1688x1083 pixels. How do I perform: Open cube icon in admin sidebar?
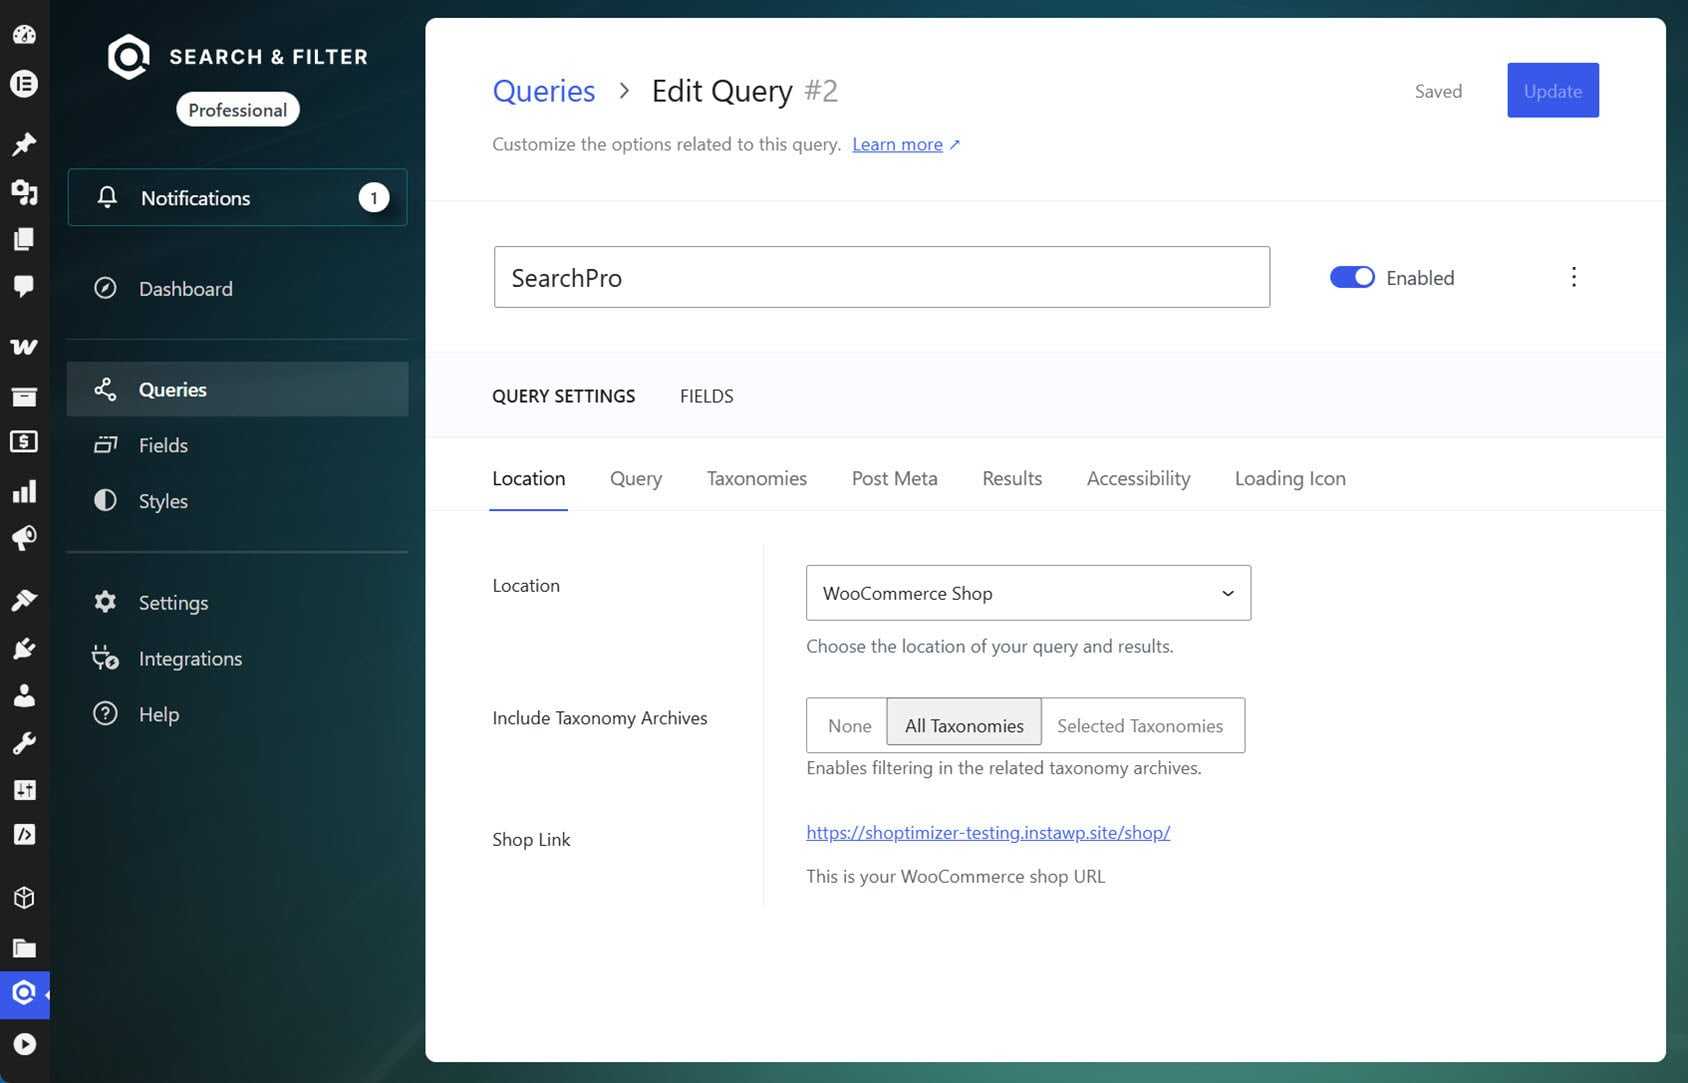tap(24, 898)
